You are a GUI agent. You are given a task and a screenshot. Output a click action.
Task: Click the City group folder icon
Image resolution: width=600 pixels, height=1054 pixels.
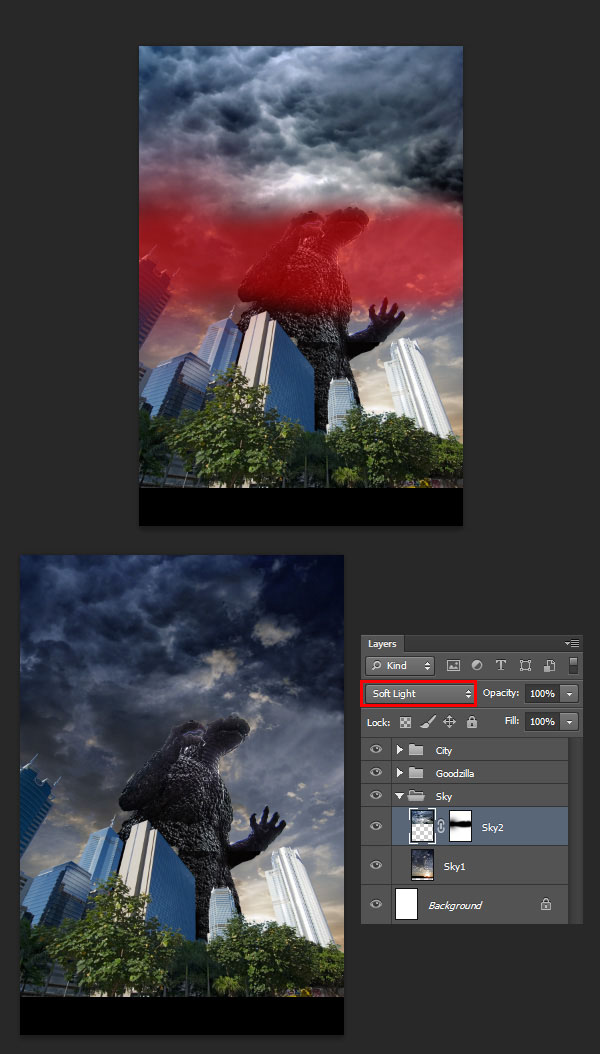pos(417,749)
